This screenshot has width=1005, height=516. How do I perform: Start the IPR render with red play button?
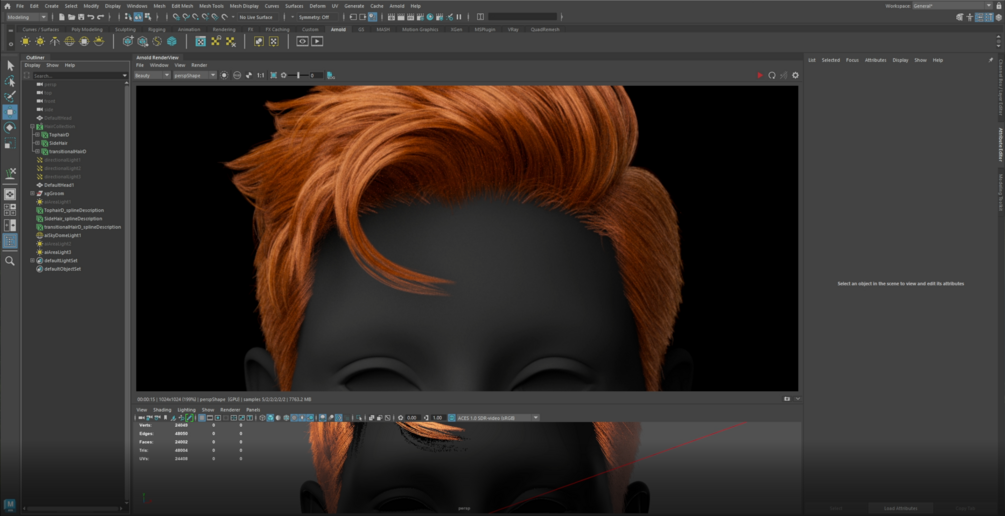click(760, 75)
